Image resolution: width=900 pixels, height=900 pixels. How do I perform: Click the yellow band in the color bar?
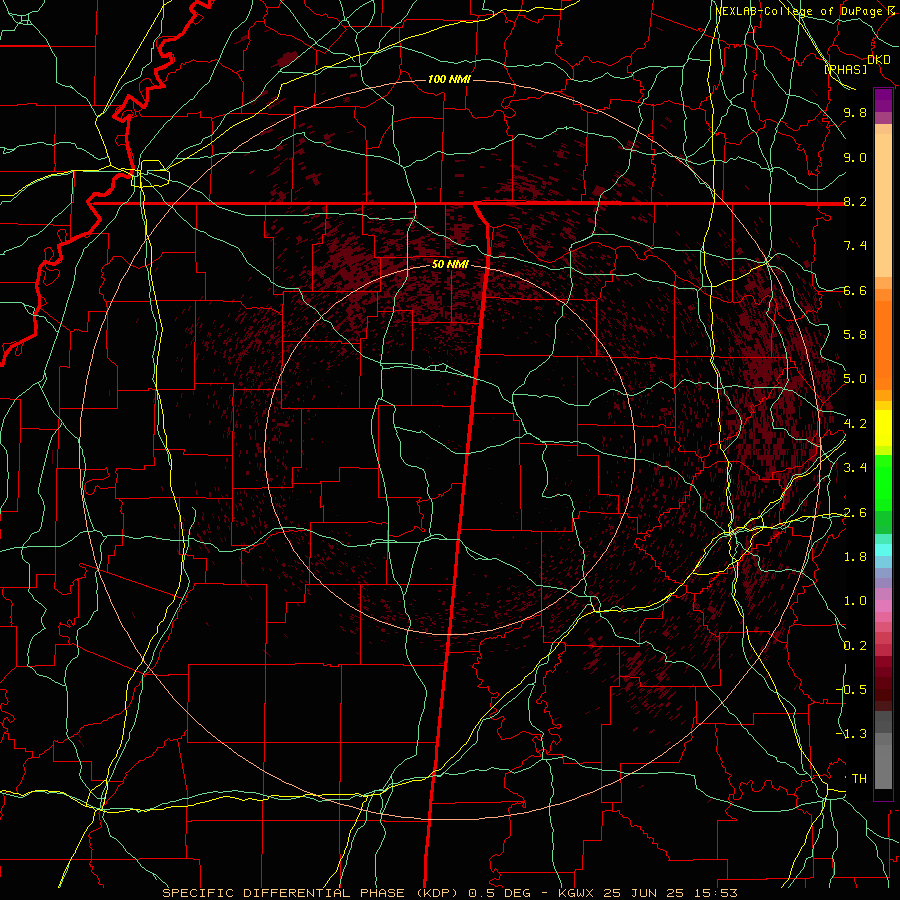point(883,428)
